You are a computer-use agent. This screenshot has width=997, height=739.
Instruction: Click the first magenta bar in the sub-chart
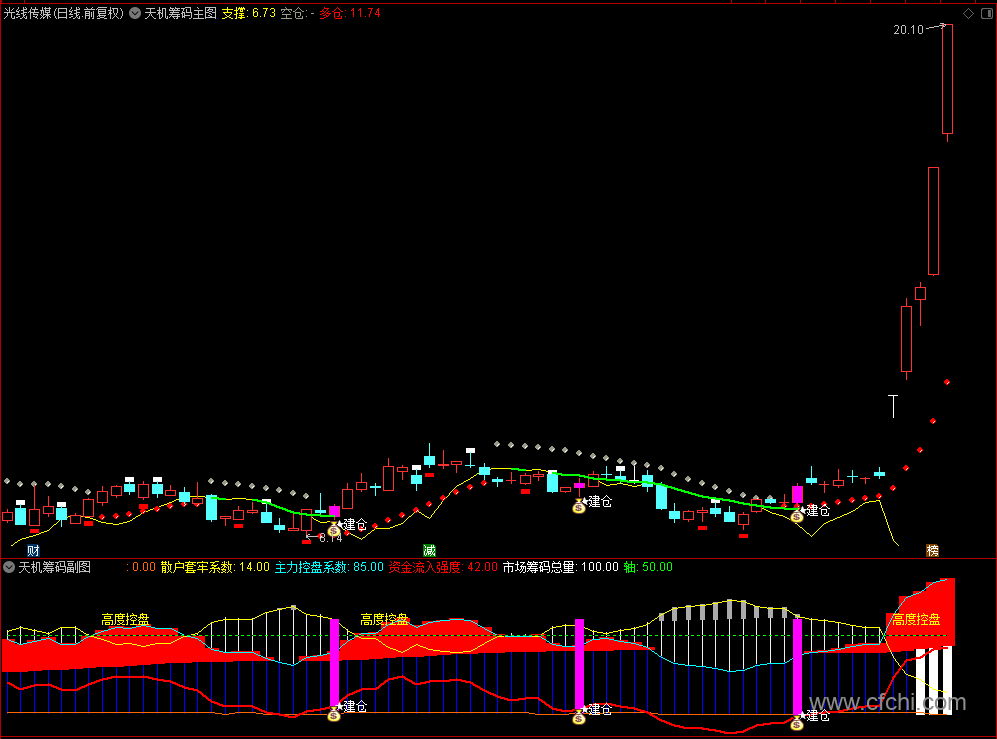334,663
